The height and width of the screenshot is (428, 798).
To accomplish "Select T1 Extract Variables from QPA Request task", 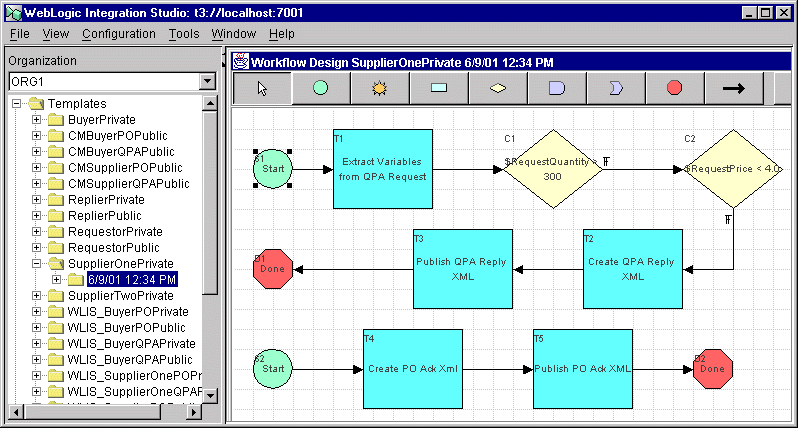I will 383,169.
